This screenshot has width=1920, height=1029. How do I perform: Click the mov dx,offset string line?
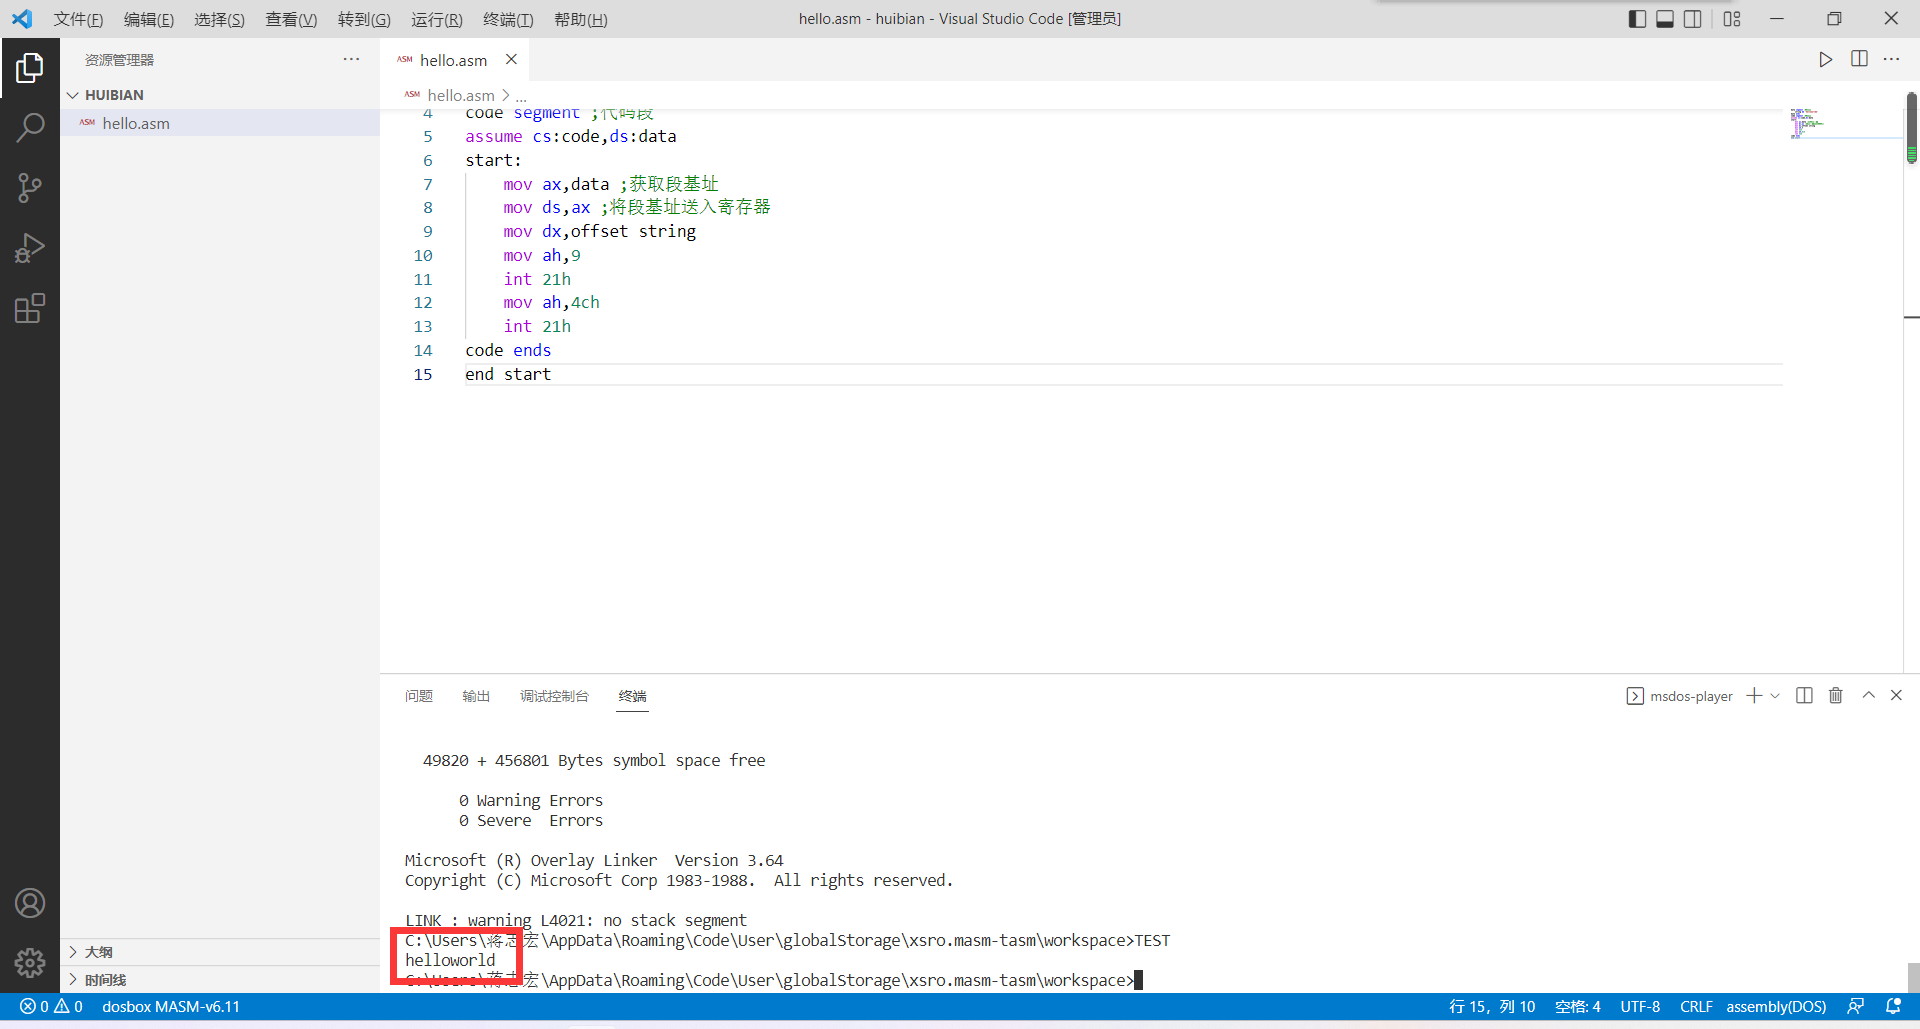click(x=599, y=231)
